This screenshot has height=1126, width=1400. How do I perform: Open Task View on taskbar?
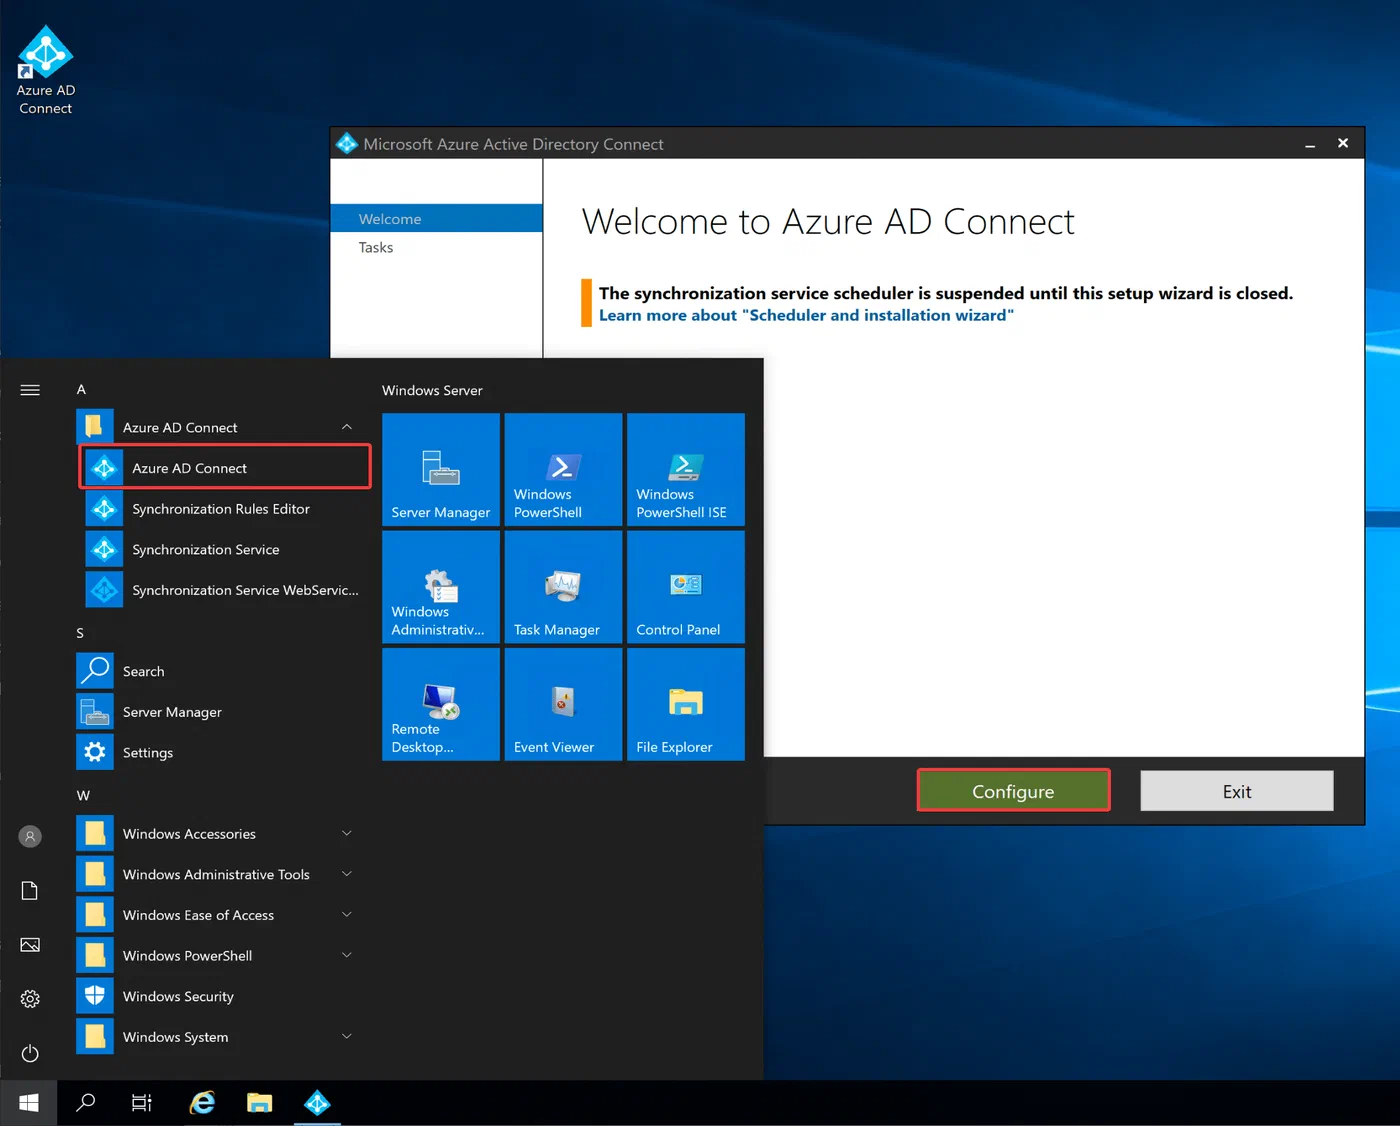tap(142, 1103)
